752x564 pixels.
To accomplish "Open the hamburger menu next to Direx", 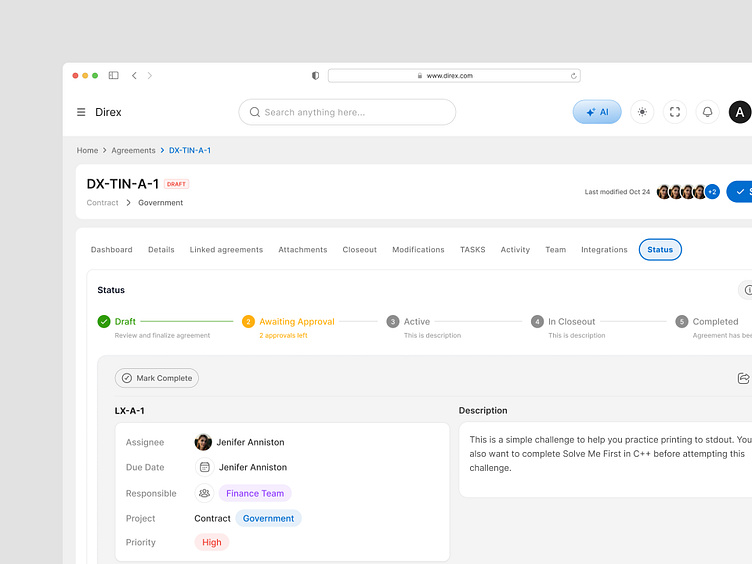I will point(81,112).
